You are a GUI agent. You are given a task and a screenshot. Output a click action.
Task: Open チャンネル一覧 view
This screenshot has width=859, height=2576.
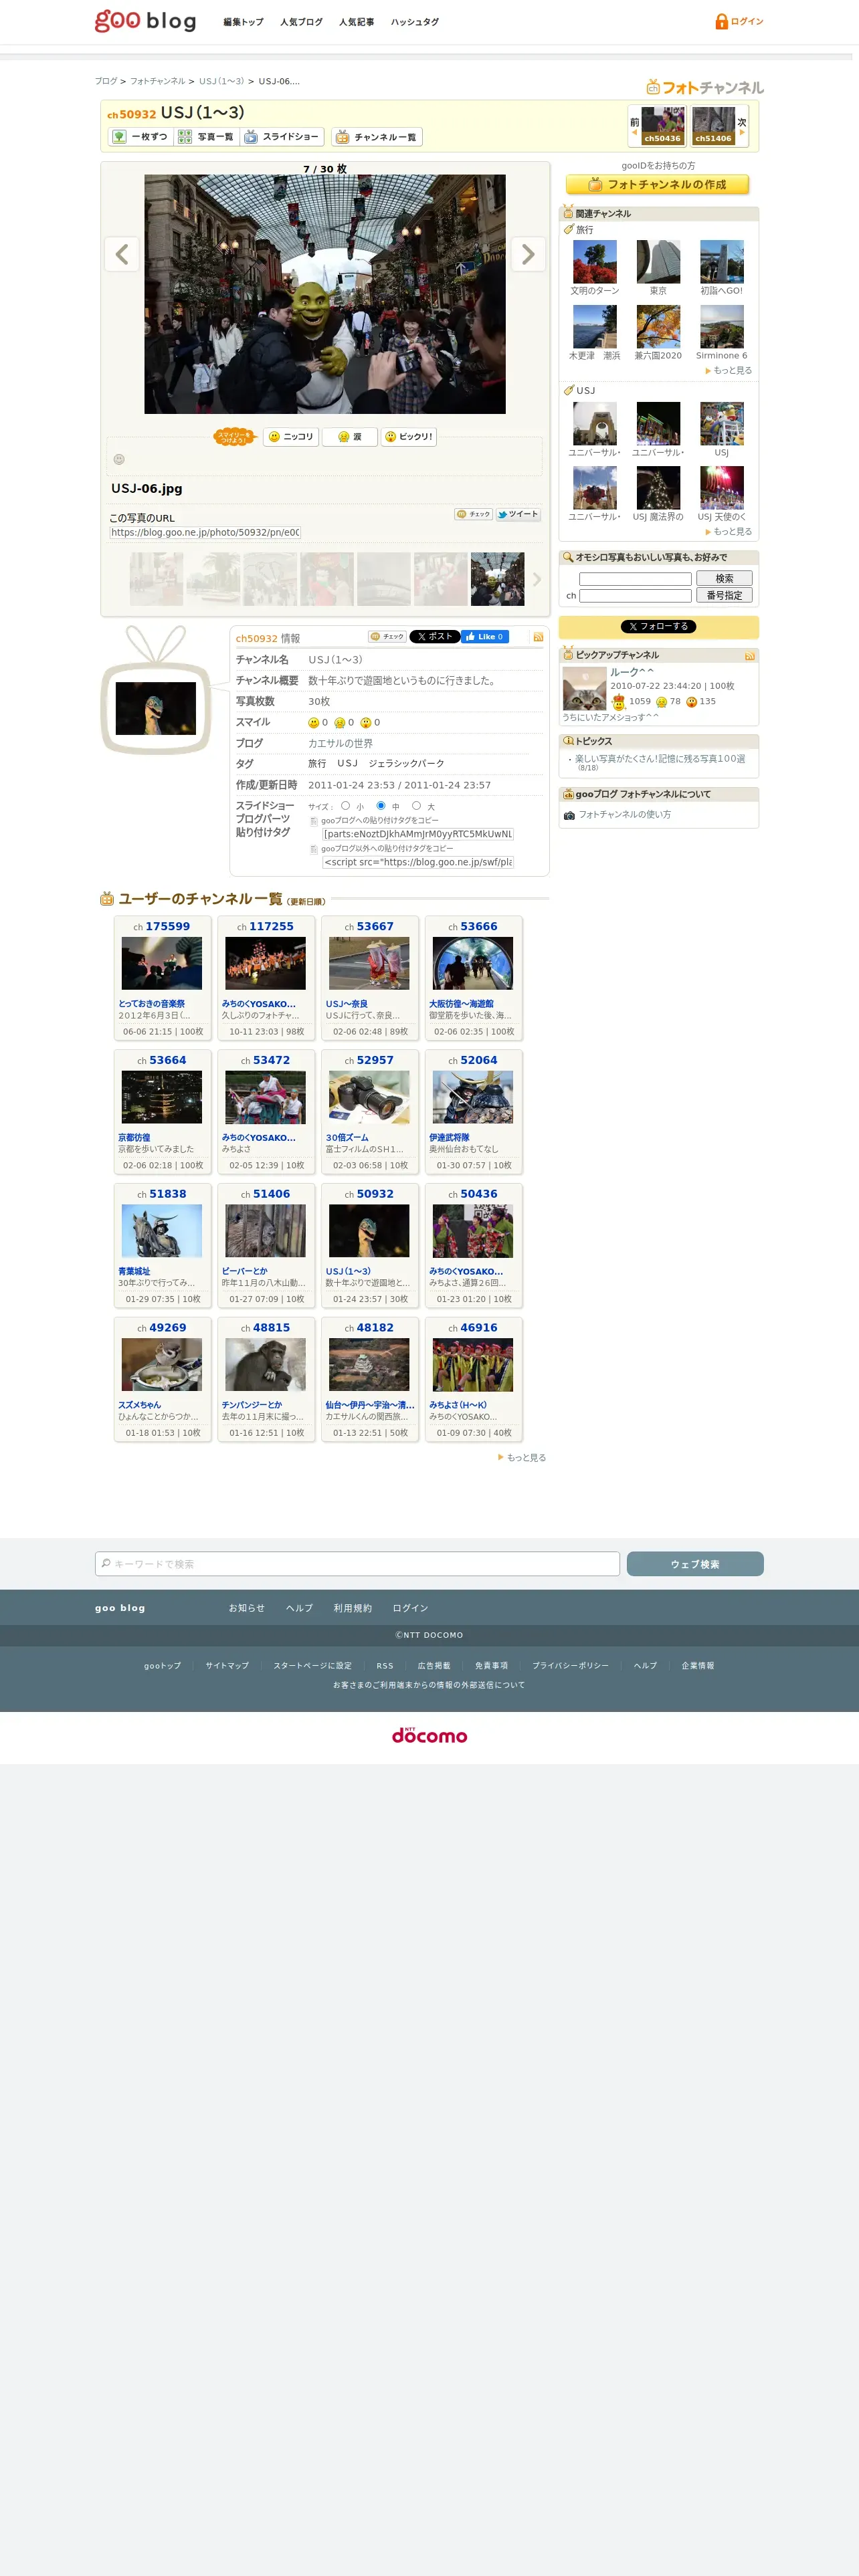[377, 137]
